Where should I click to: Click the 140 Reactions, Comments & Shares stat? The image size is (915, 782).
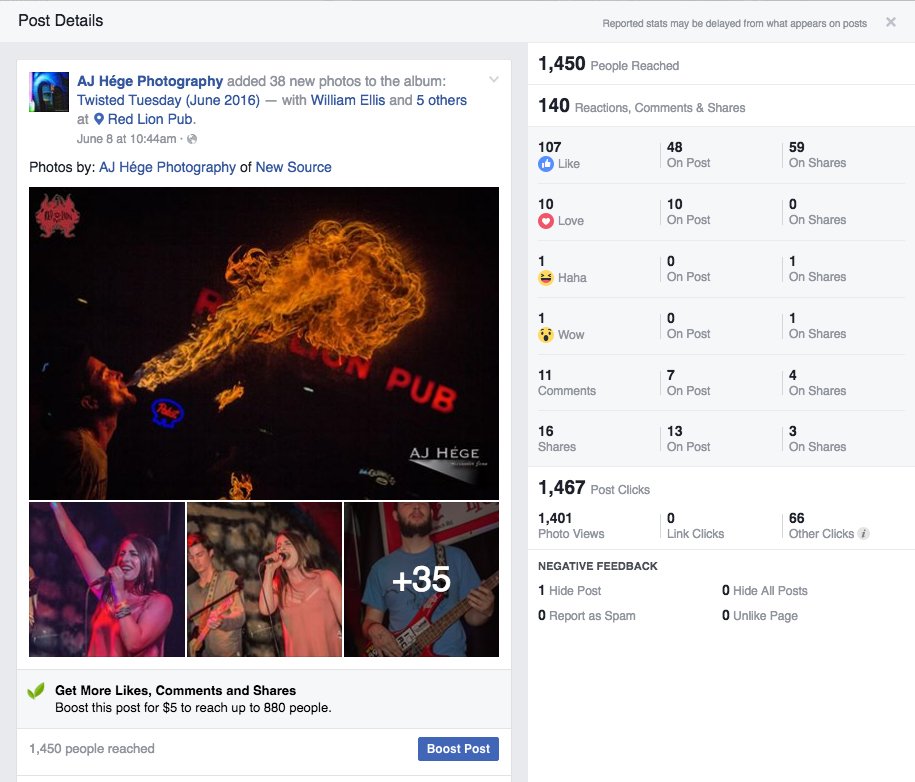[x=641, y=106]
